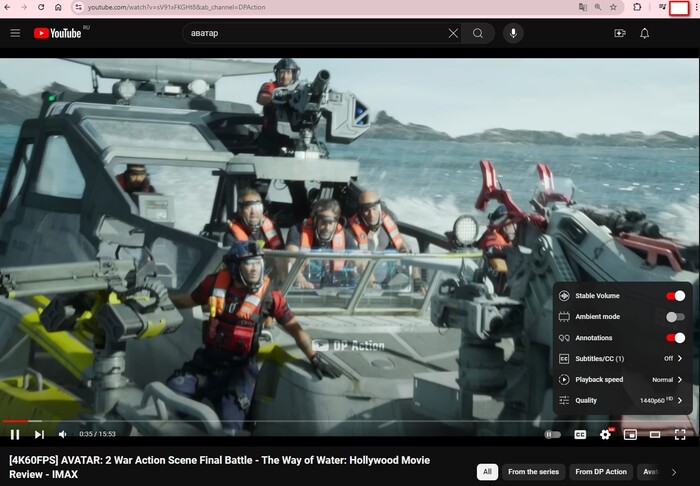Viewport: 700px width, 486px height.
Task: Mute the video volume
Action: point(62,434)
